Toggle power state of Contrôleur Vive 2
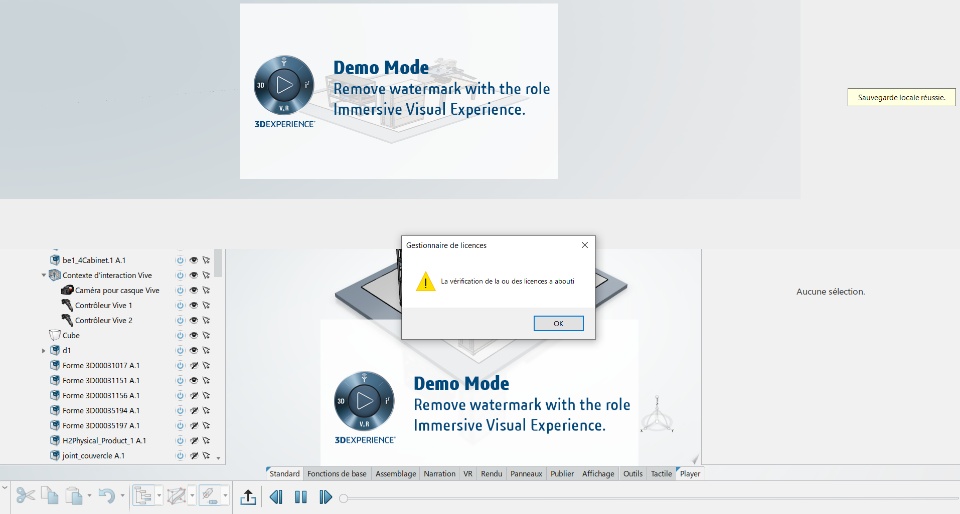 click(x=180, y=320)
